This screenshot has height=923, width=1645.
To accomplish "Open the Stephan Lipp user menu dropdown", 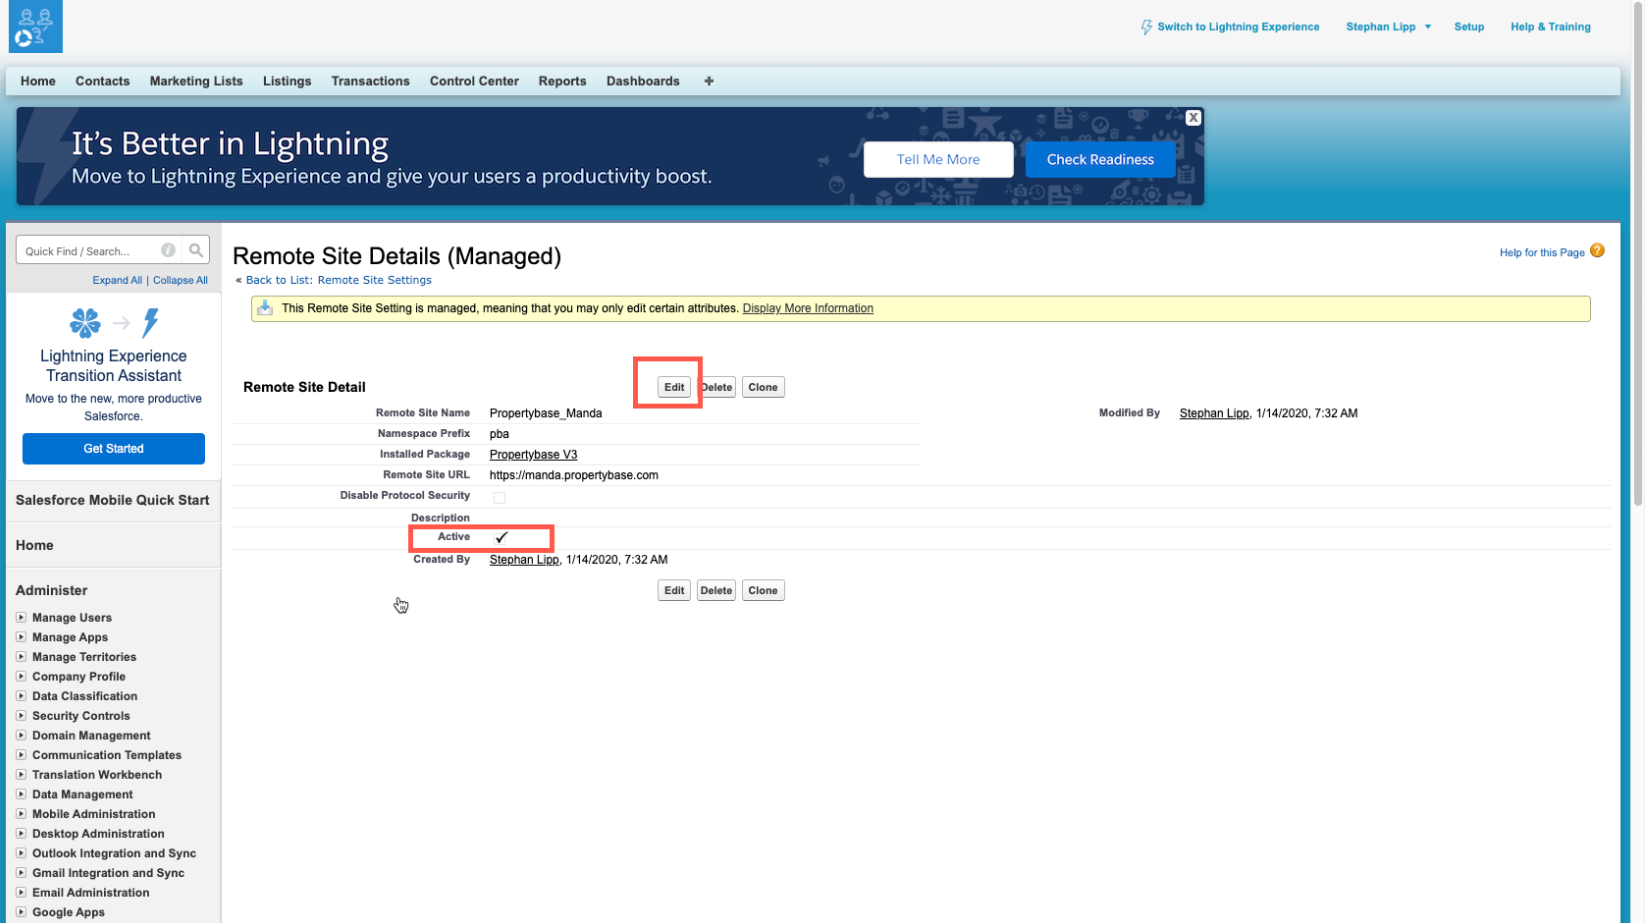I will click(1428, 27).
